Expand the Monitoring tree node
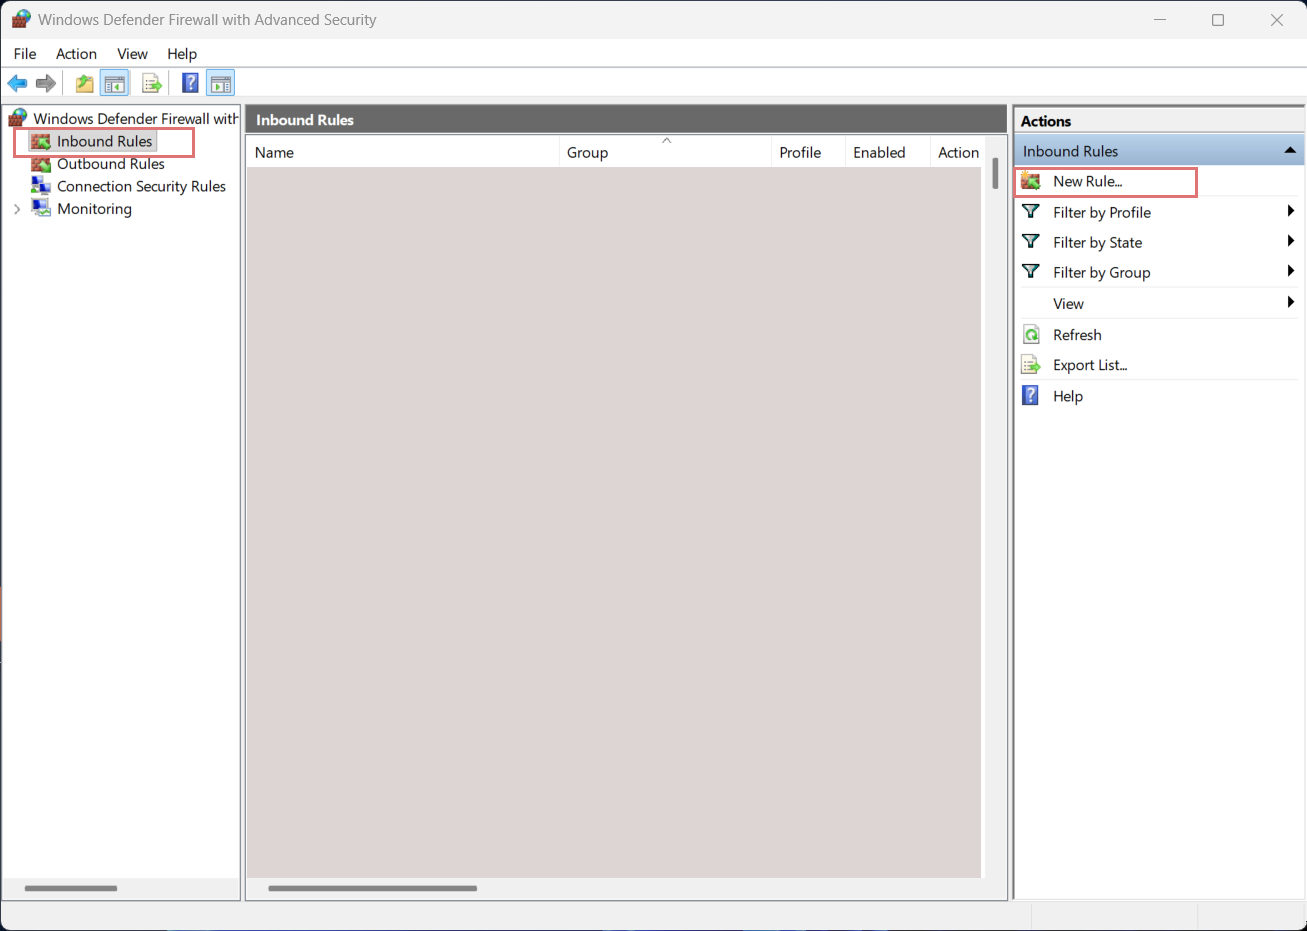Image resolution: width=1307 pixels, height=931 pixels. (x=17, y=209)
